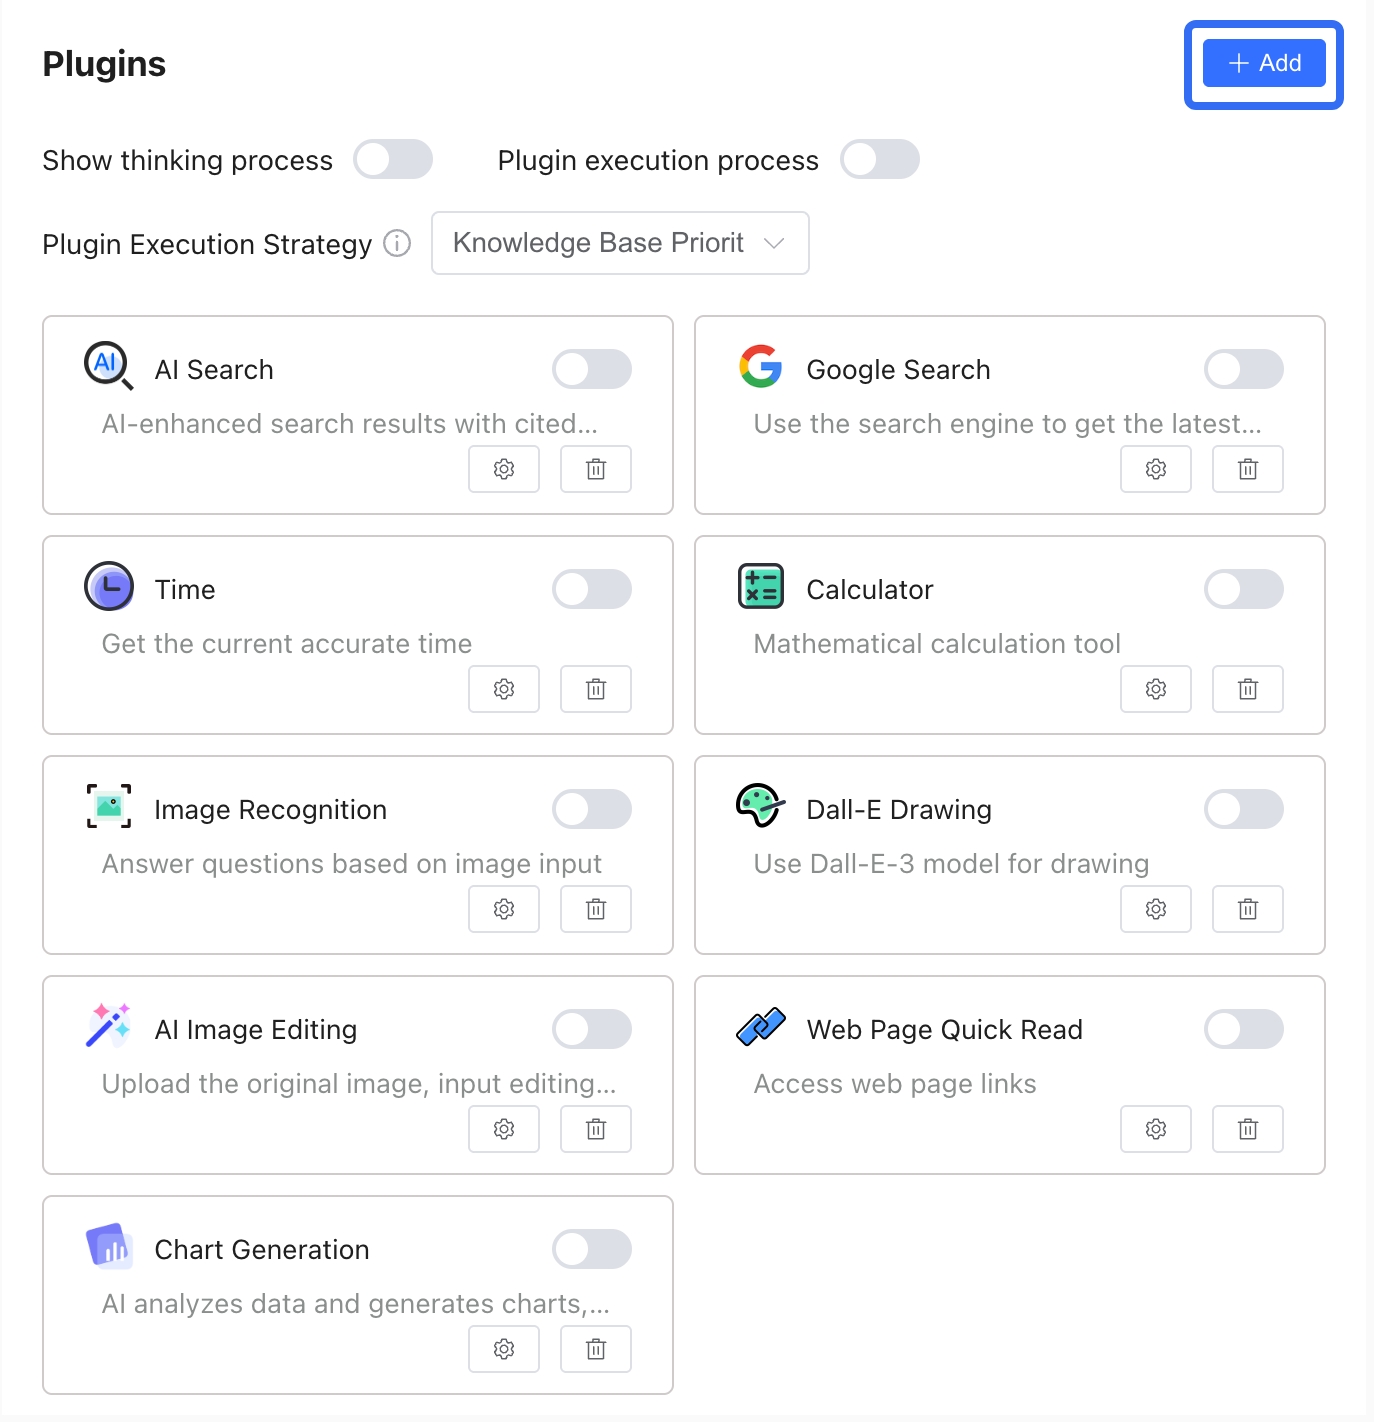Enable the Chart Generation toggle
Viewport: 1374px width, 1422px height.
click(592, 1249)
